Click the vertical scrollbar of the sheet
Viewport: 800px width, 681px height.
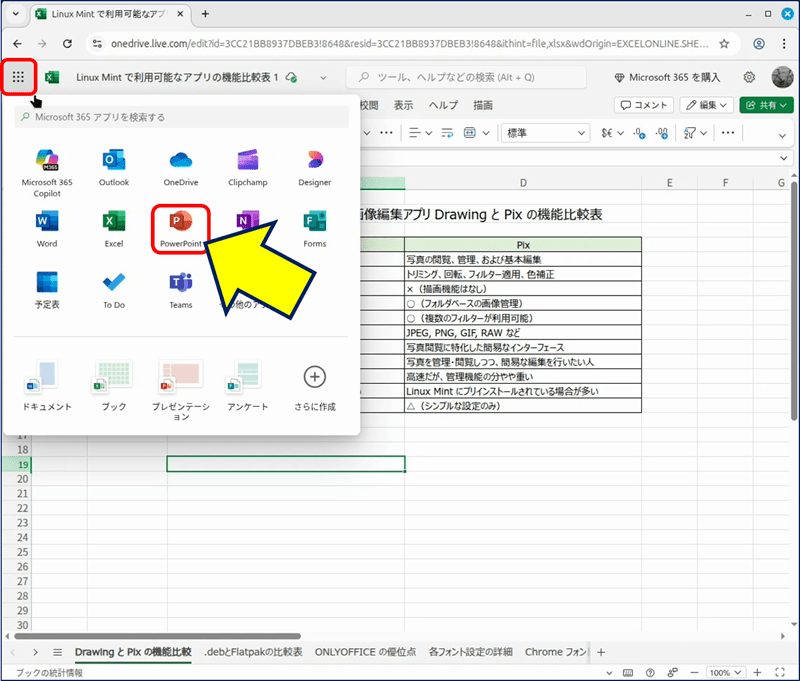pos(793,301)
